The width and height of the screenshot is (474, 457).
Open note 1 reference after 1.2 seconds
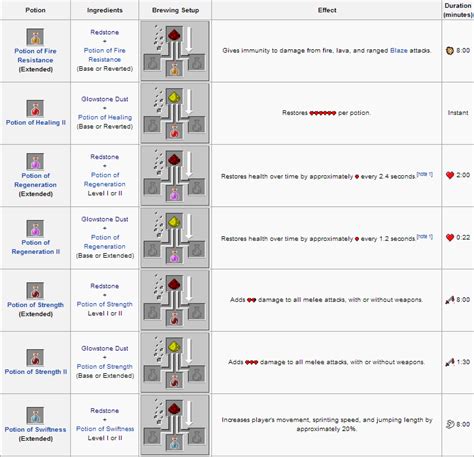[425, 236]
